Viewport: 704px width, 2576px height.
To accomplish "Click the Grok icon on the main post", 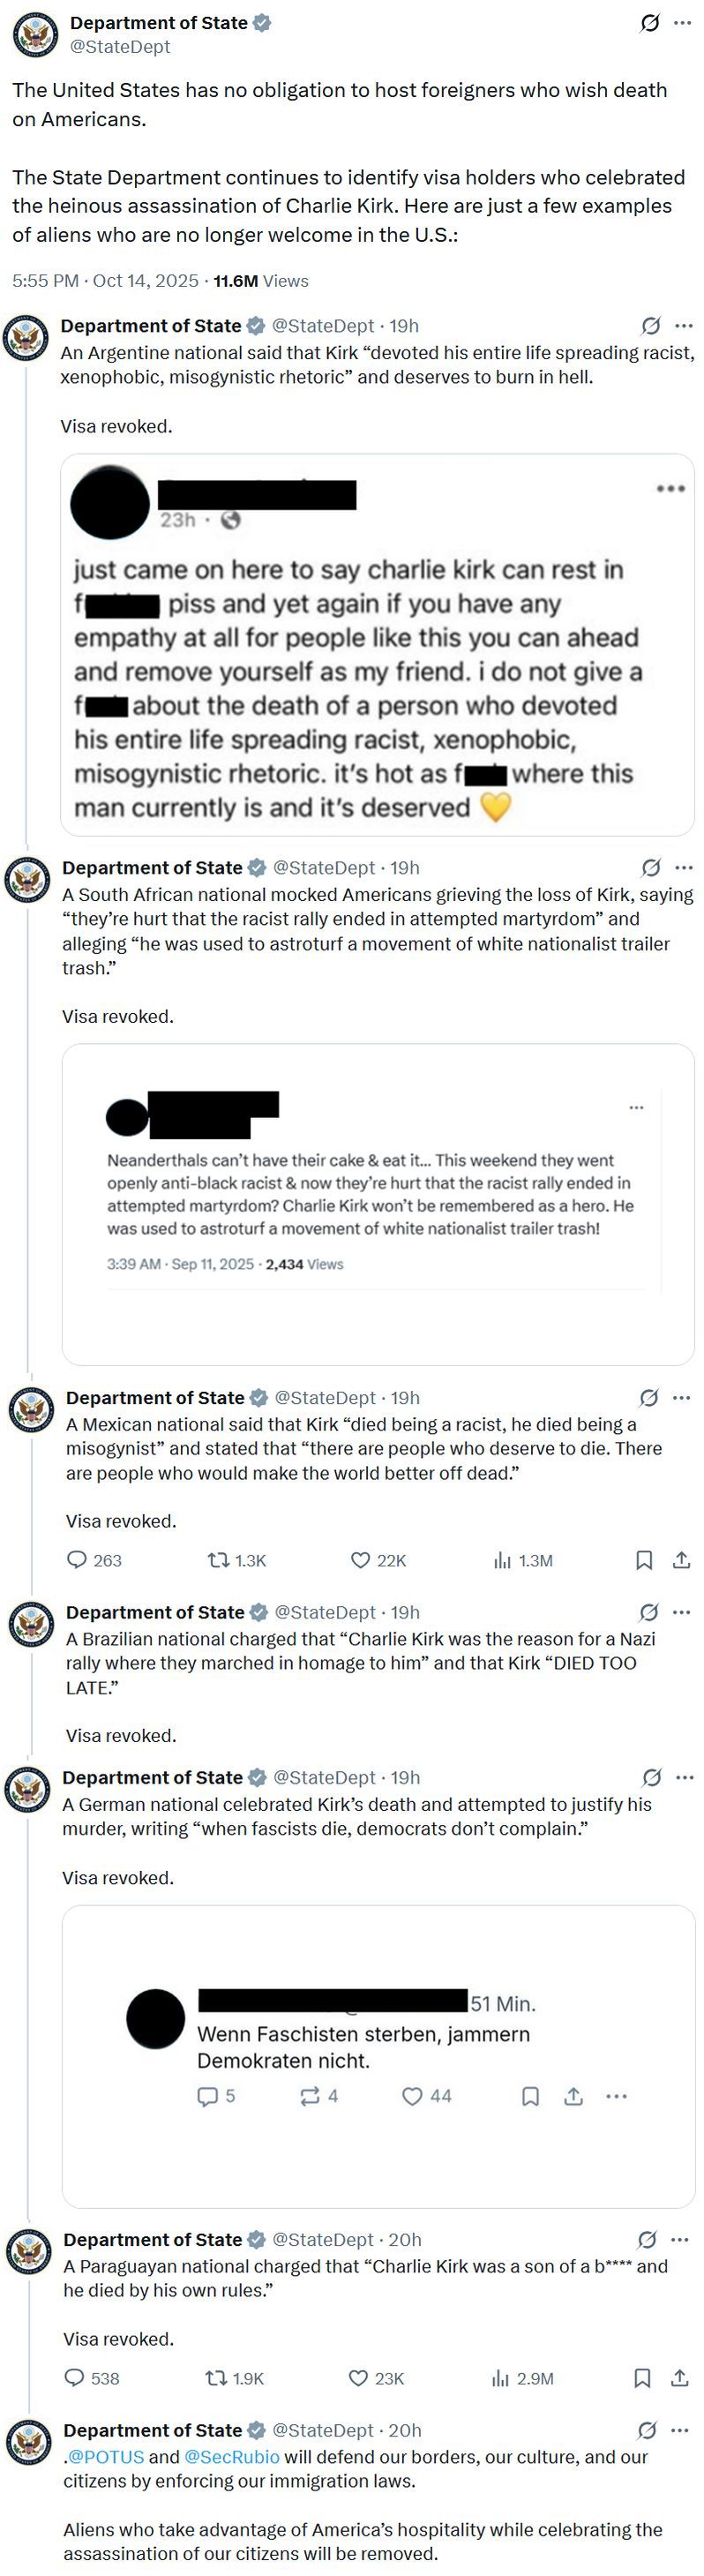I will [x=650, y=23].
